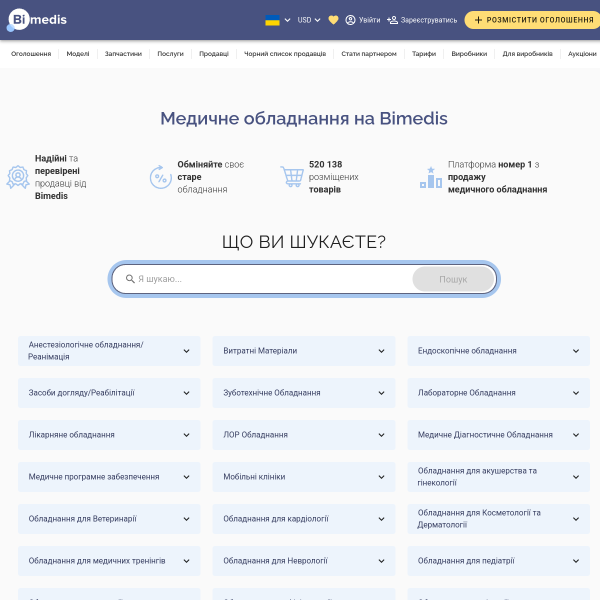Viewport: 600px width, 600px height.
Task: Open the language dropdown arrow next to flag
Action: click(x=287, y=20)
